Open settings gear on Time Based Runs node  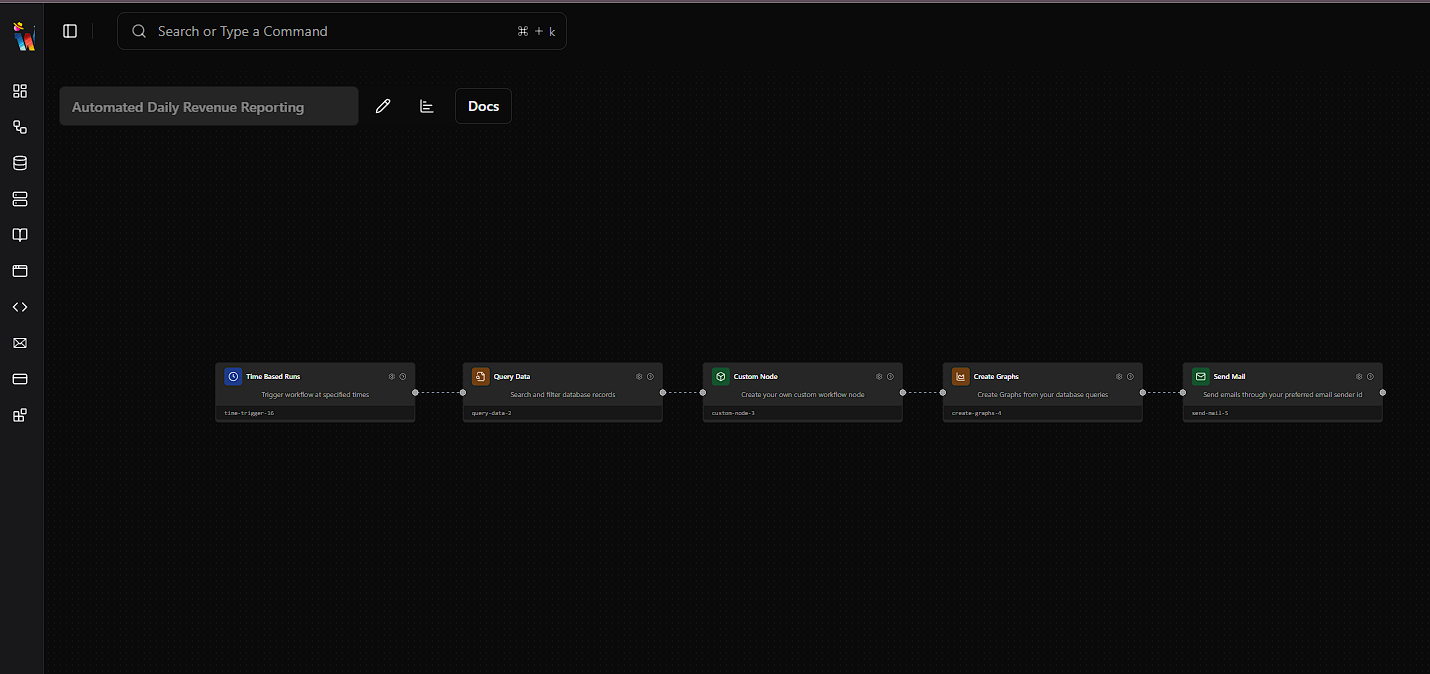[392, 377]
